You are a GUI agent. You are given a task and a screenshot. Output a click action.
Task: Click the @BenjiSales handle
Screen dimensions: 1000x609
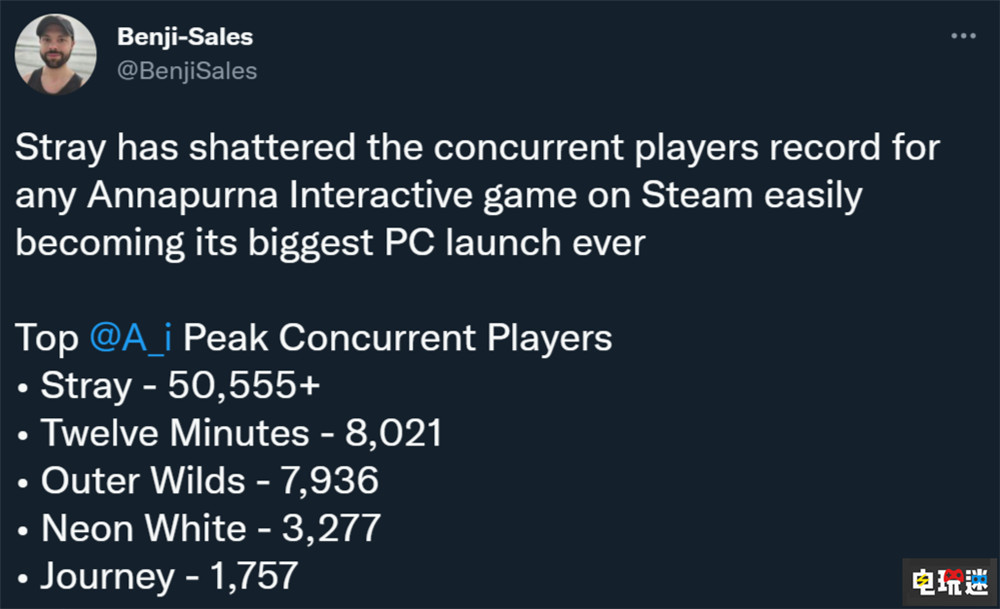(186, 71)
